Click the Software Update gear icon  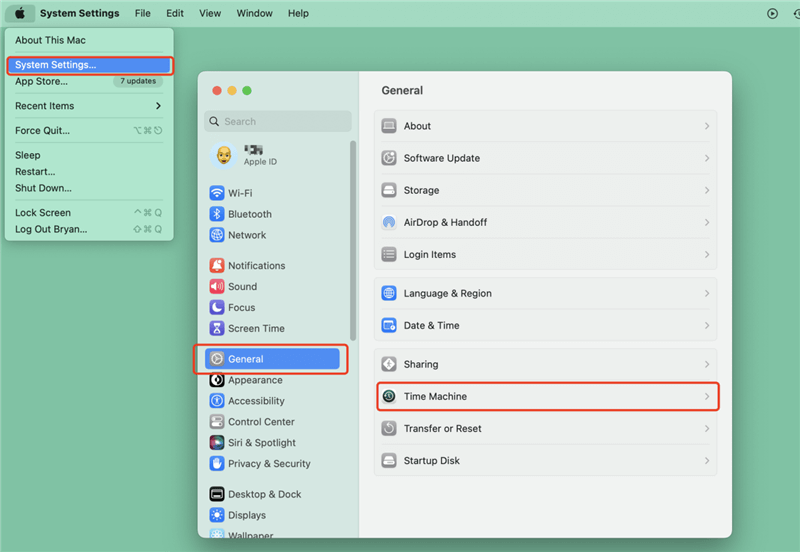389,158
